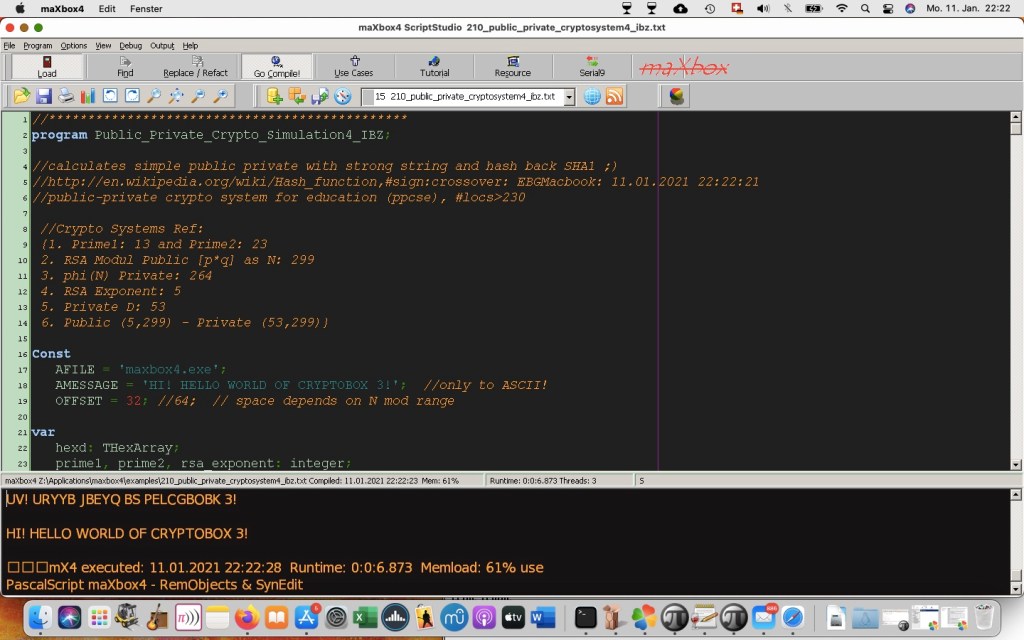Click the open folder icon
1024x640 pixels.
(21, 96)
